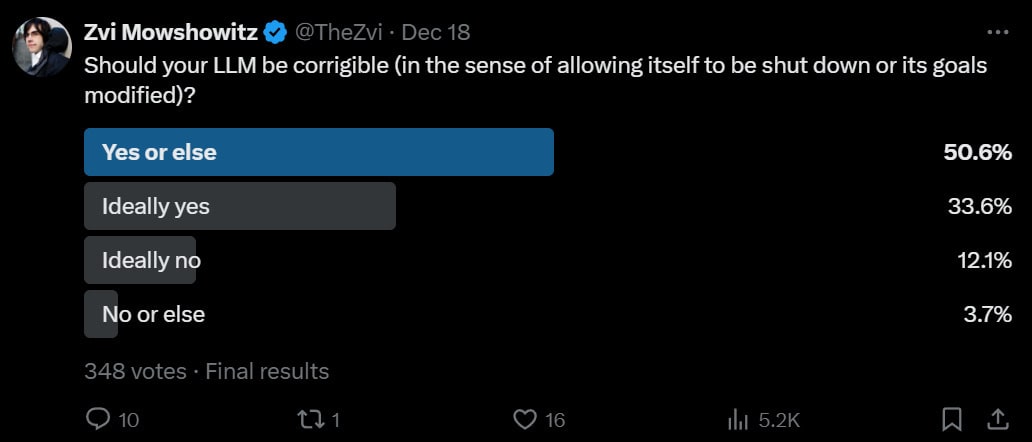Select the "Ideally yes" poll option

coord(240,206)
